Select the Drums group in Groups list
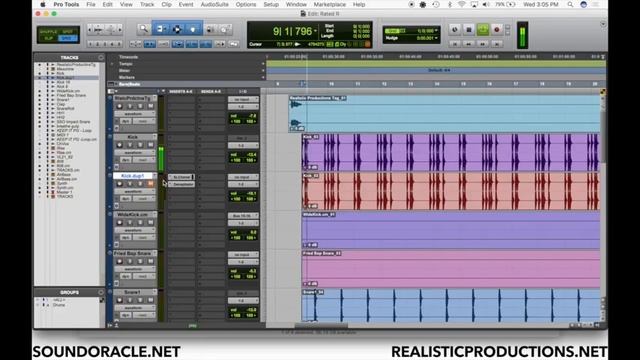Screen dimensions: 640x360 coord(59,305)
